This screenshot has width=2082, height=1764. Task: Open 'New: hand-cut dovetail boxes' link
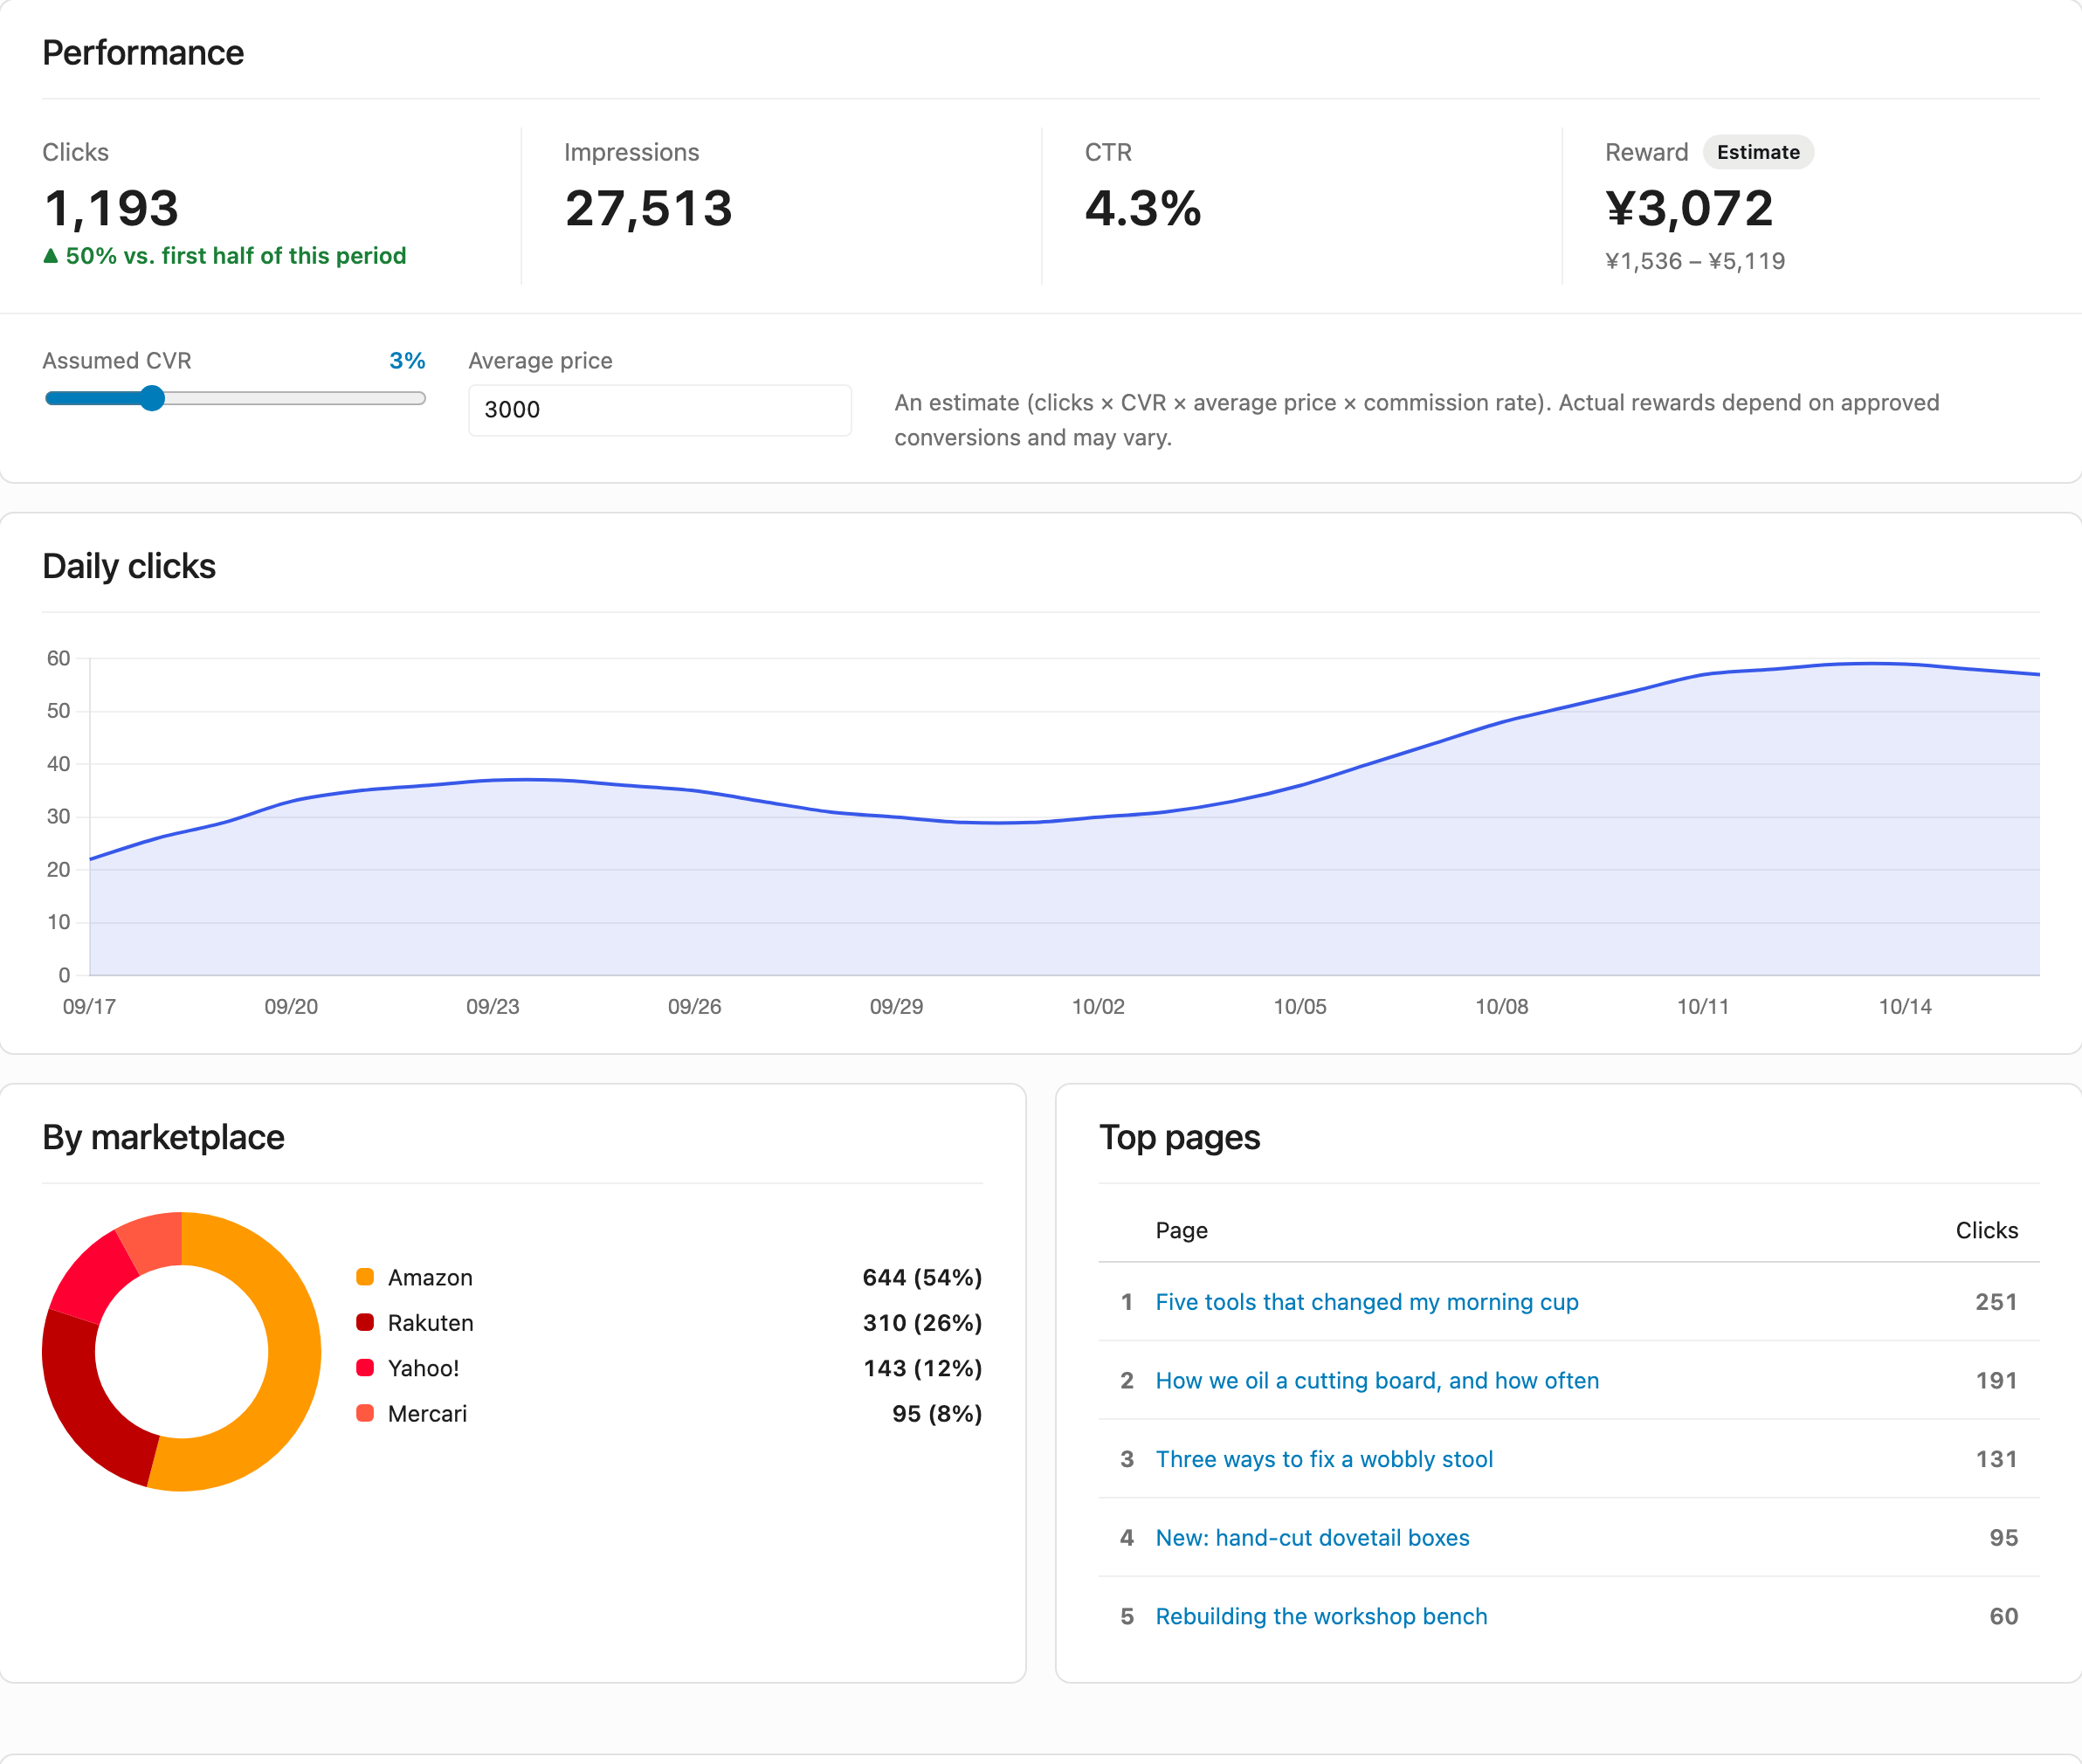[1312, 1538]
